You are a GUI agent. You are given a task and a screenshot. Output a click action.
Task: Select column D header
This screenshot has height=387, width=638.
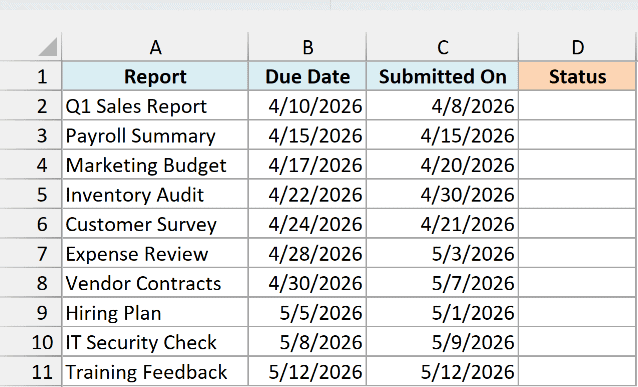577,47
